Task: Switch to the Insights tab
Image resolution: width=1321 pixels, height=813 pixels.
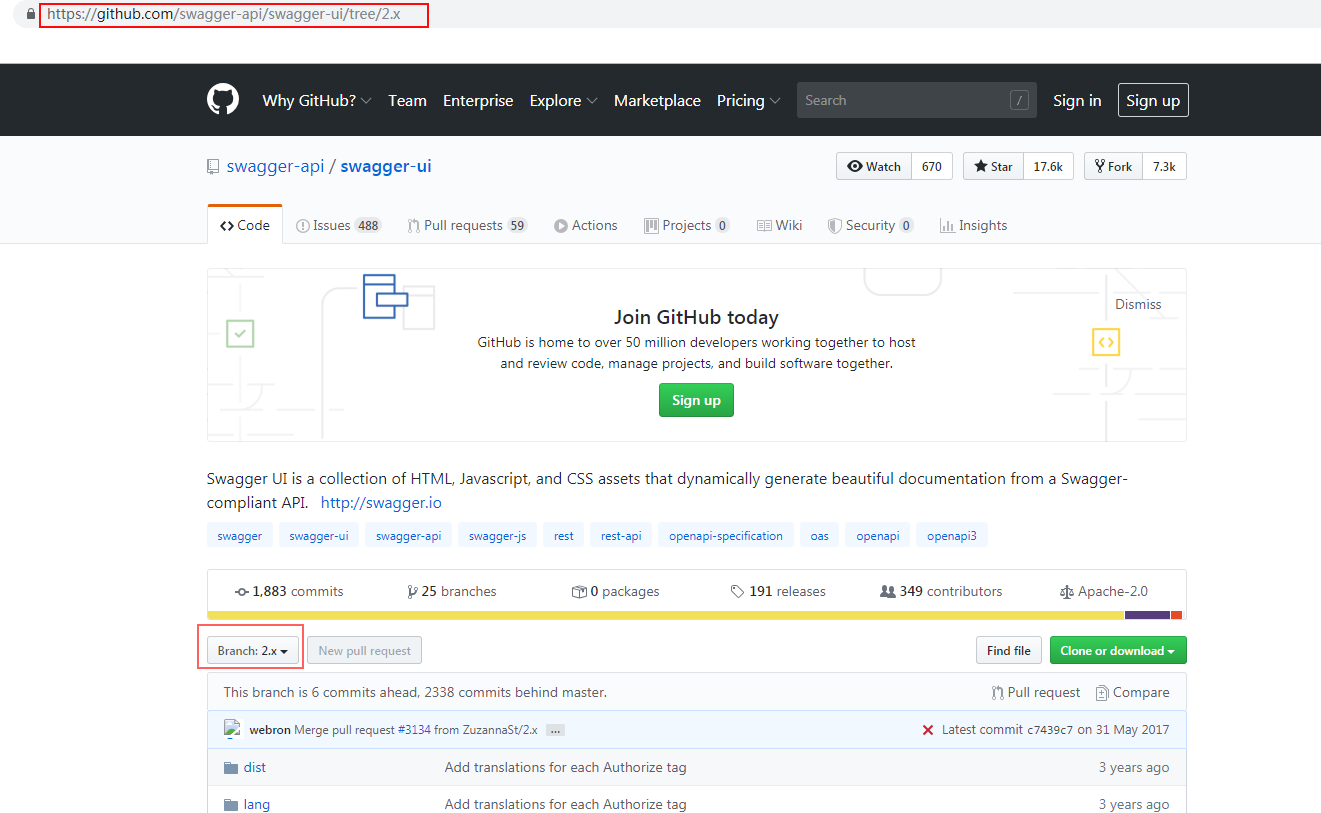Action: (x=973, y=225)
